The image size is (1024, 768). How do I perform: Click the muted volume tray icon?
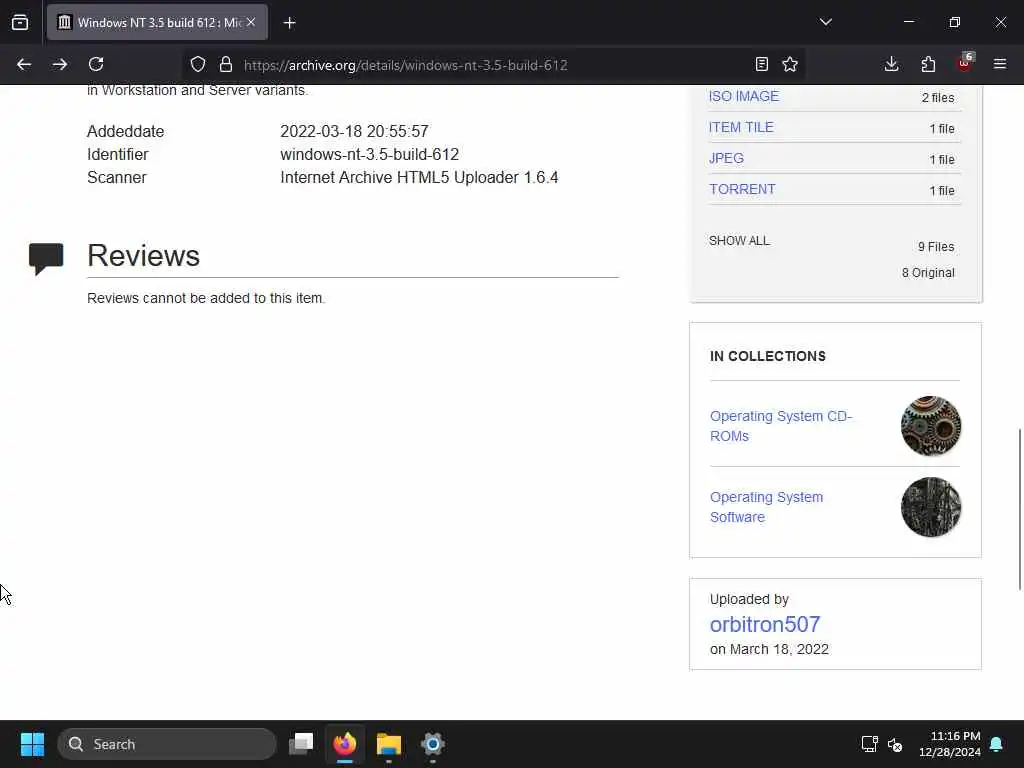[895, 744]
